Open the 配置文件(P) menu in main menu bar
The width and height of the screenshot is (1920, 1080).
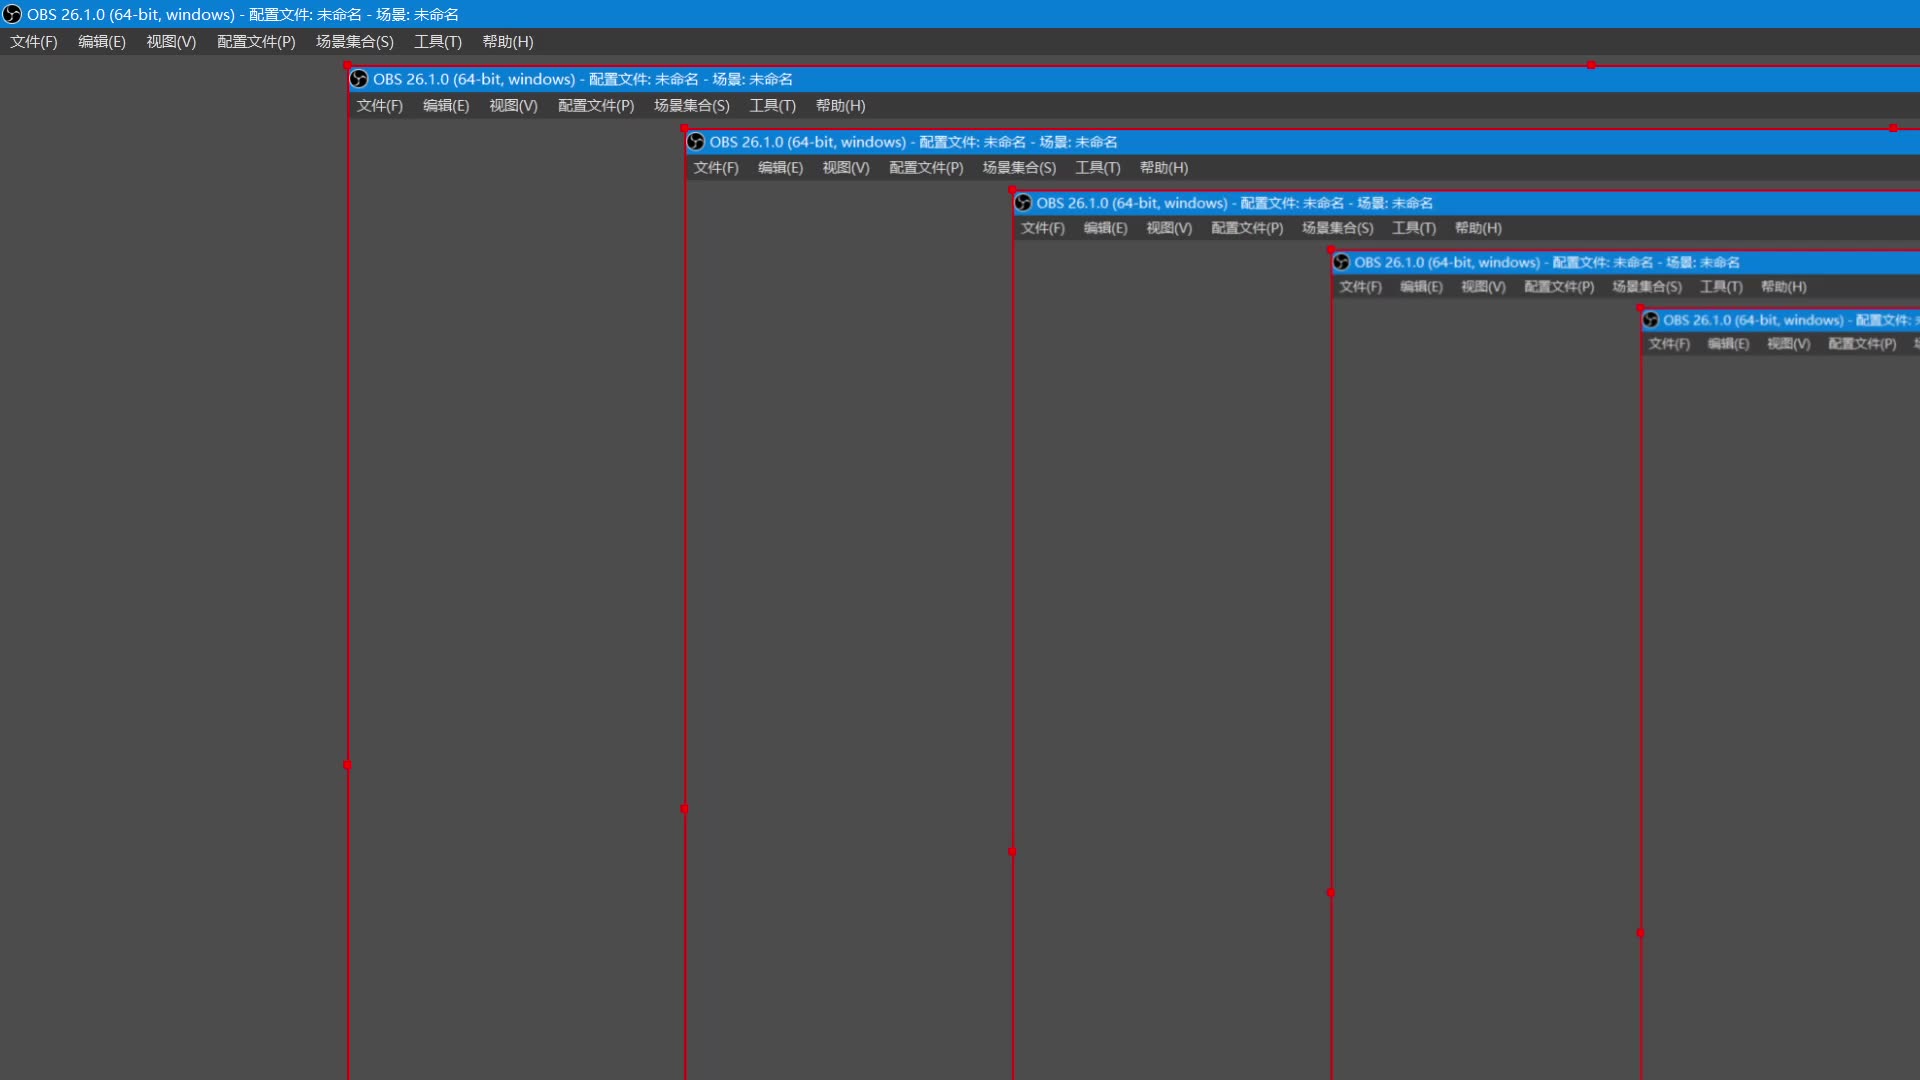click(256, 42)
